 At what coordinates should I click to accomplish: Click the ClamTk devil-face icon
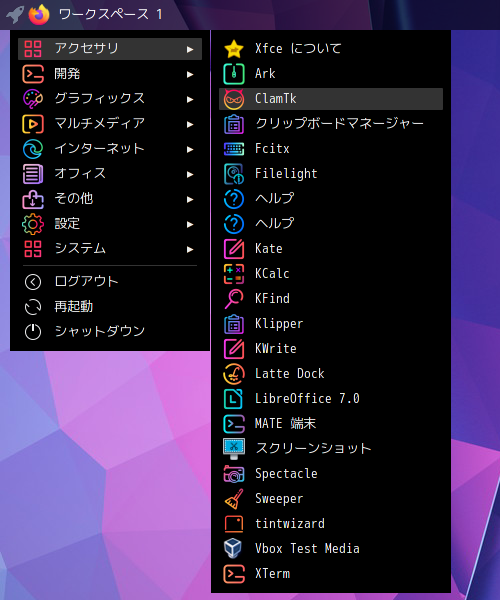[234, 99]
